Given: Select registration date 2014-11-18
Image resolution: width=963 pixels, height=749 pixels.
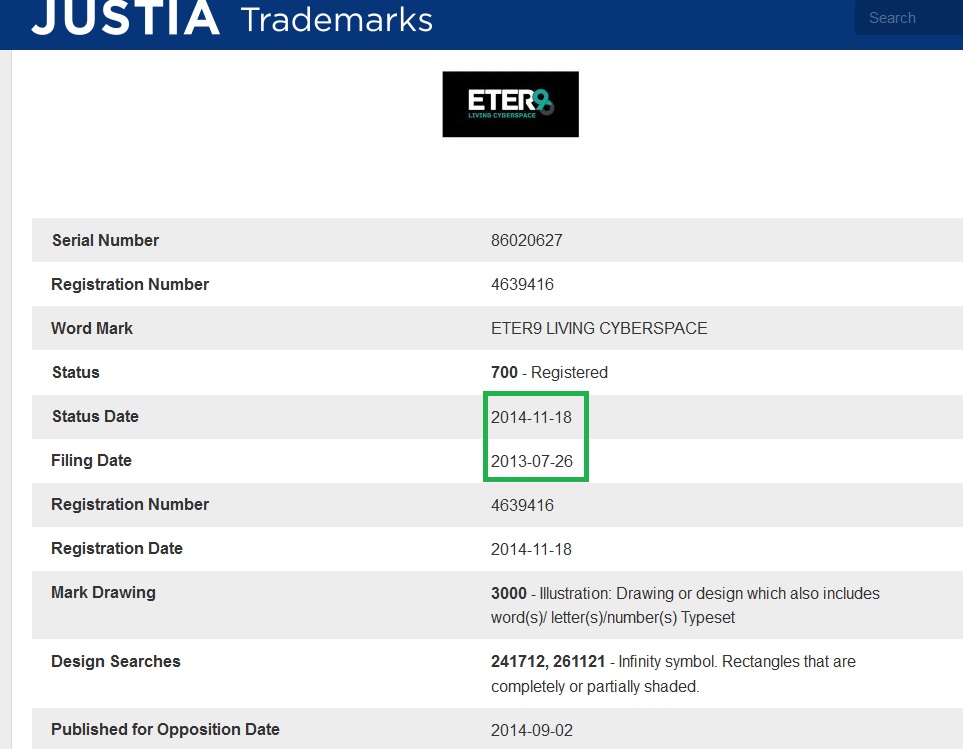Looking at the screenshot, I should (x=531, y=549).
